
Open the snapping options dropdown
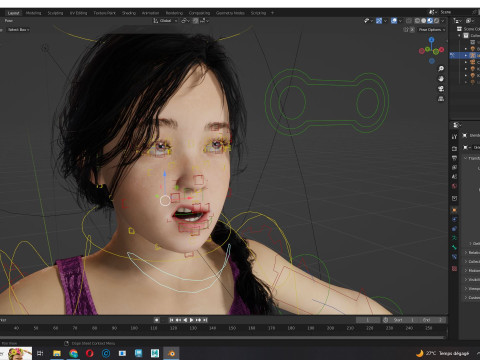(x=204, y=21)
